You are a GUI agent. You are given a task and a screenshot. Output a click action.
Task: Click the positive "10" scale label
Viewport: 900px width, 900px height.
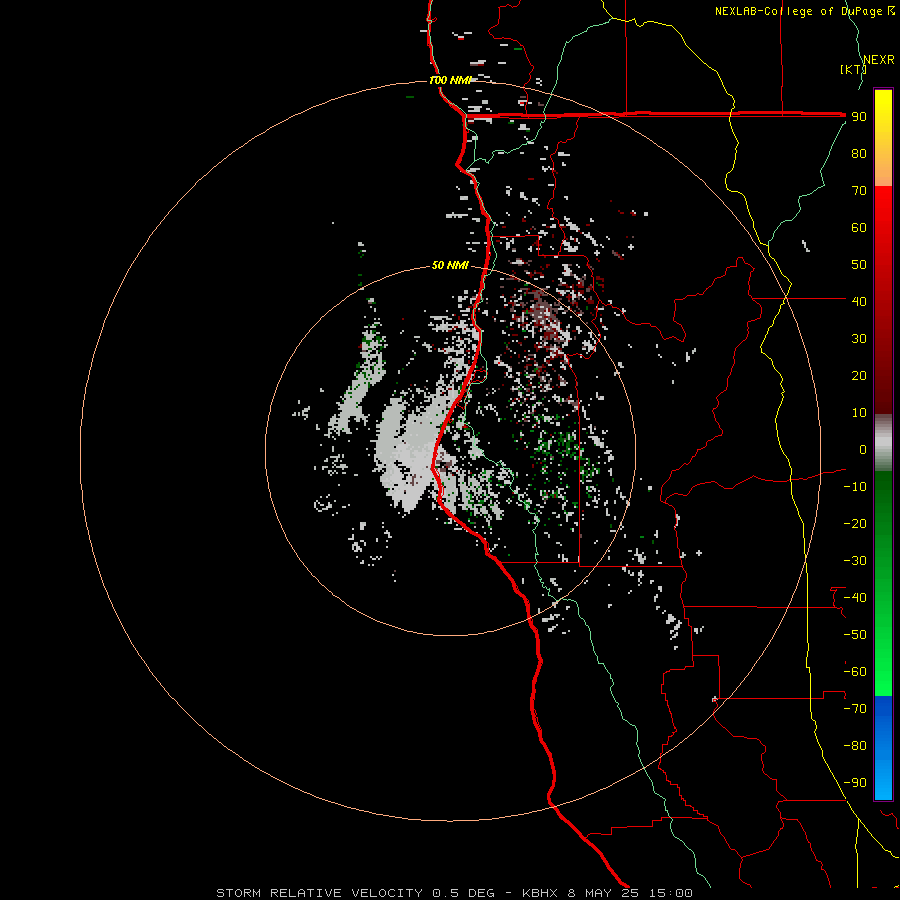[859, 413]
